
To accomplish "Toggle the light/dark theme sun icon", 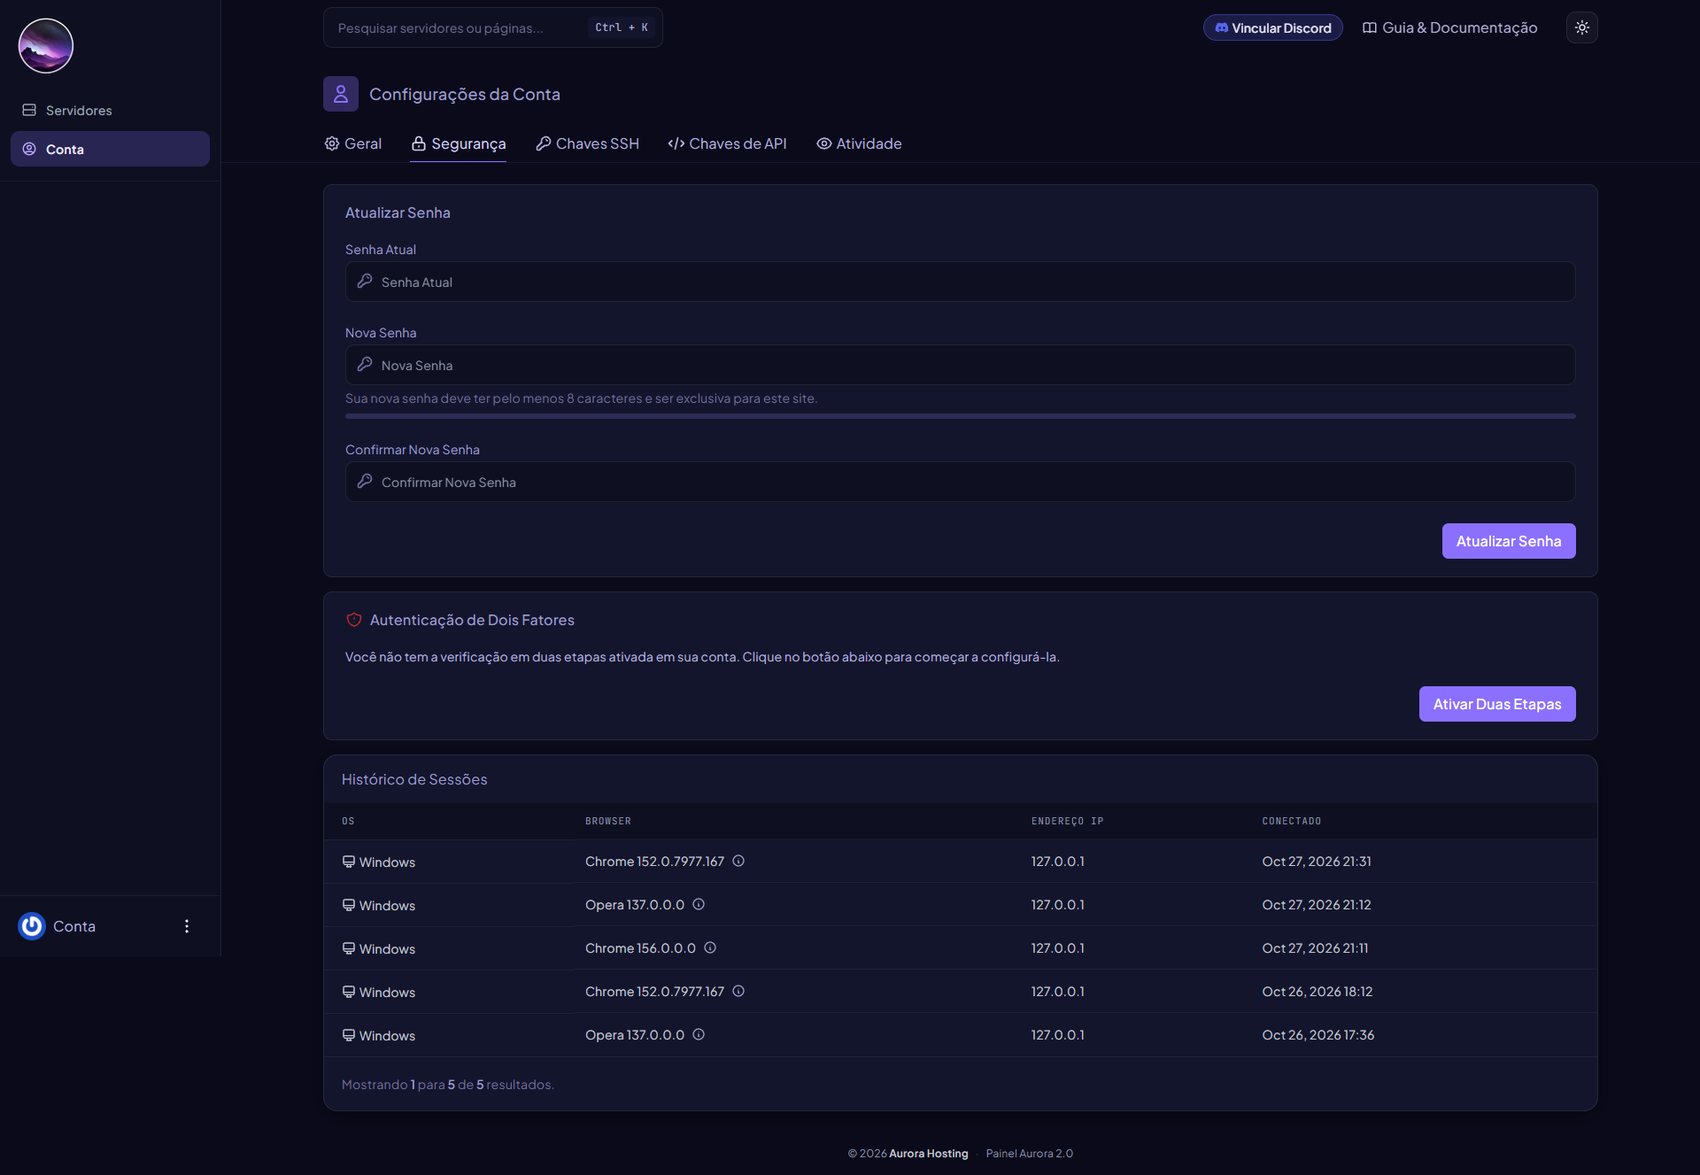I will tap(1581, 28).
